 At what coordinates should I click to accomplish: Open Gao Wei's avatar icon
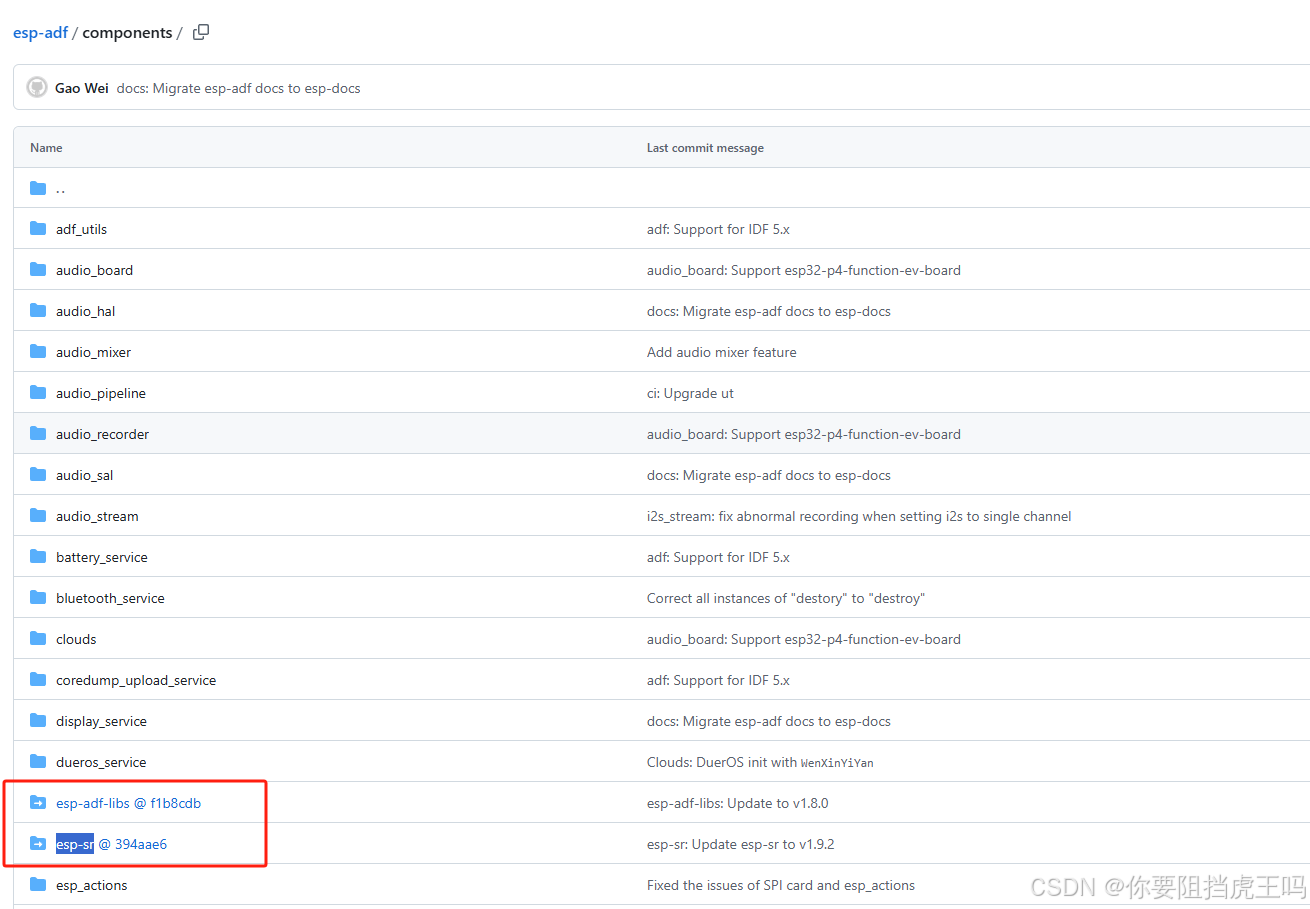coord(37,88)
